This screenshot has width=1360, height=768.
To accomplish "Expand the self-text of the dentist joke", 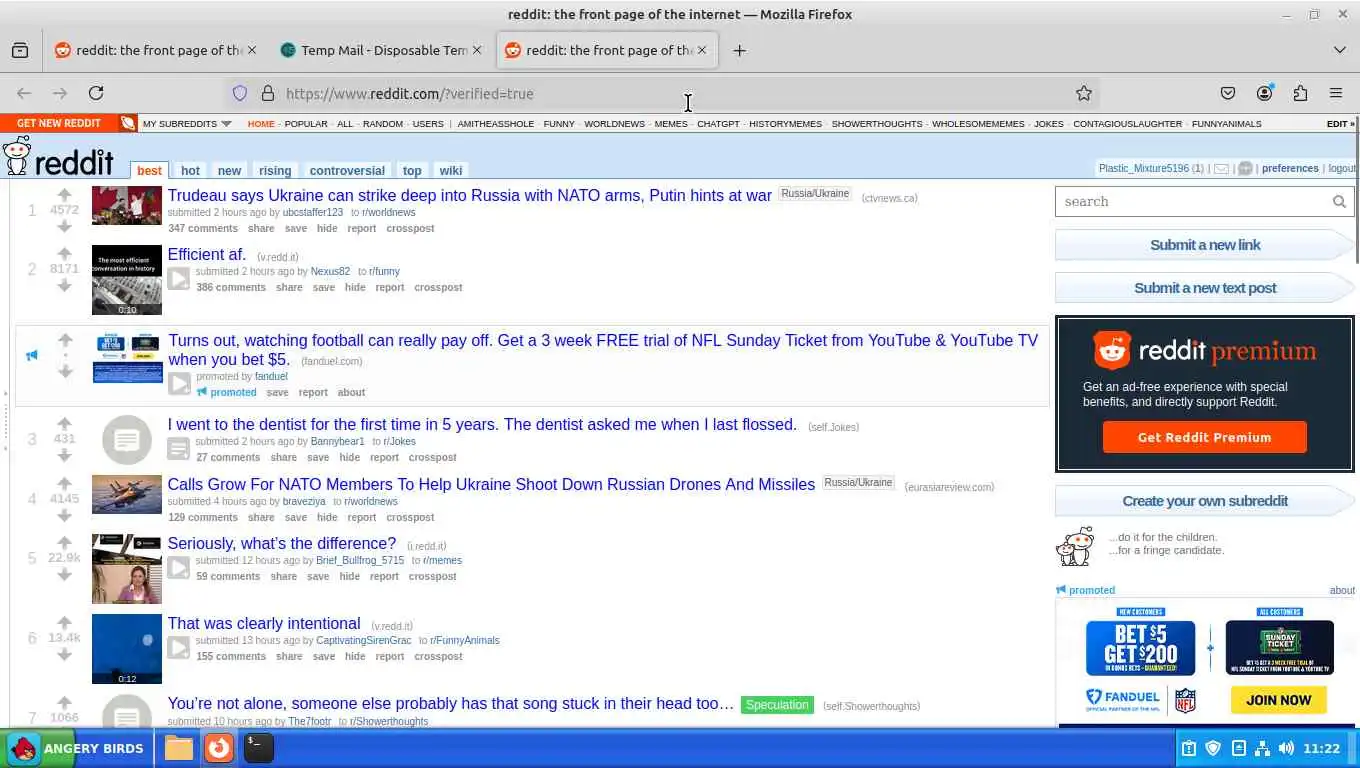I will click(178, 449).
